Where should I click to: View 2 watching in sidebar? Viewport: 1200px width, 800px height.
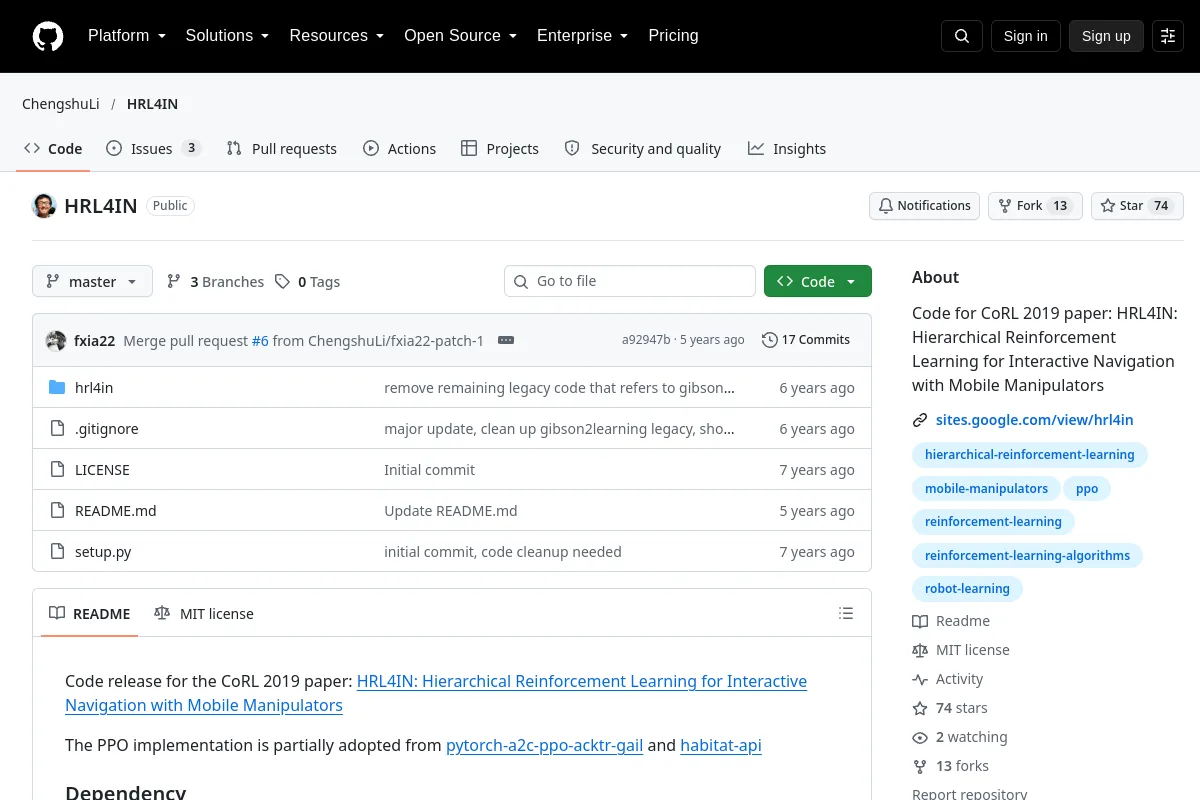[x=960, y=737]
